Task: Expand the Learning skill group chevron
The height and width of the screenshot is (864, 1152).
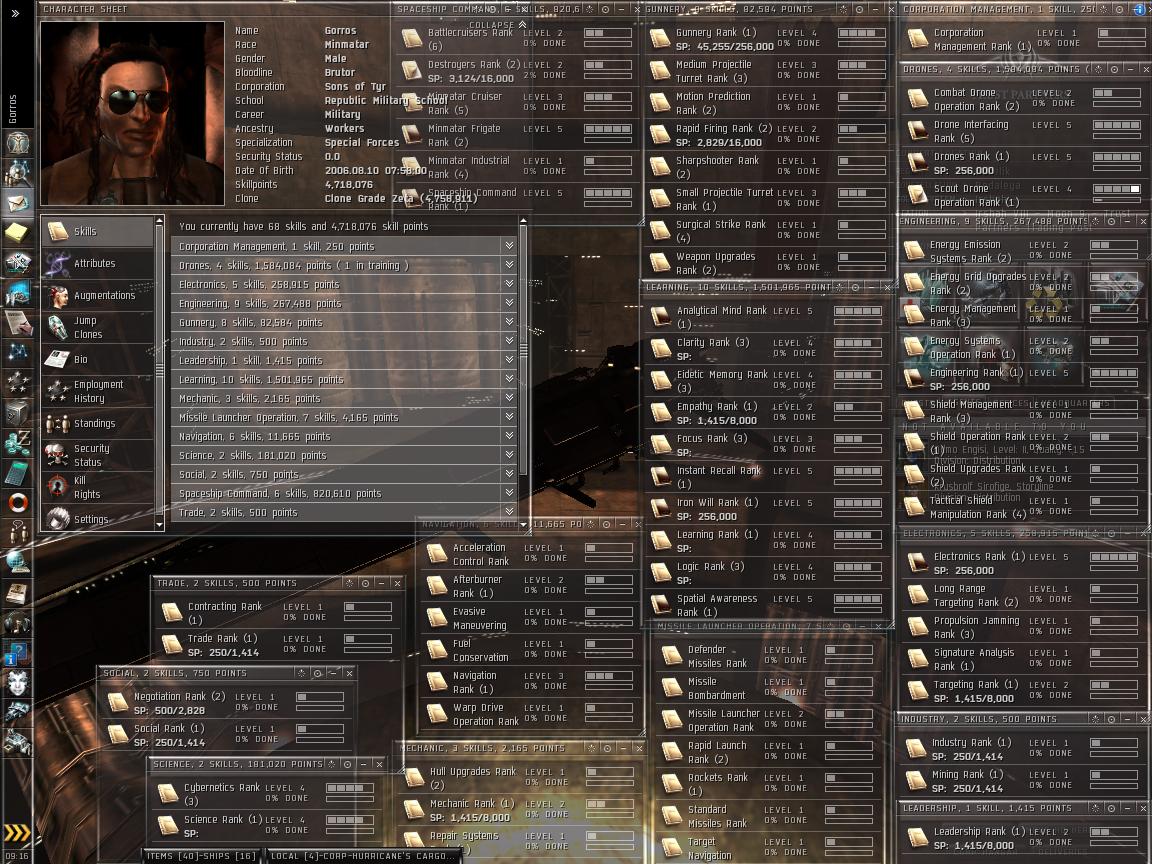Action: coord(509,378)
